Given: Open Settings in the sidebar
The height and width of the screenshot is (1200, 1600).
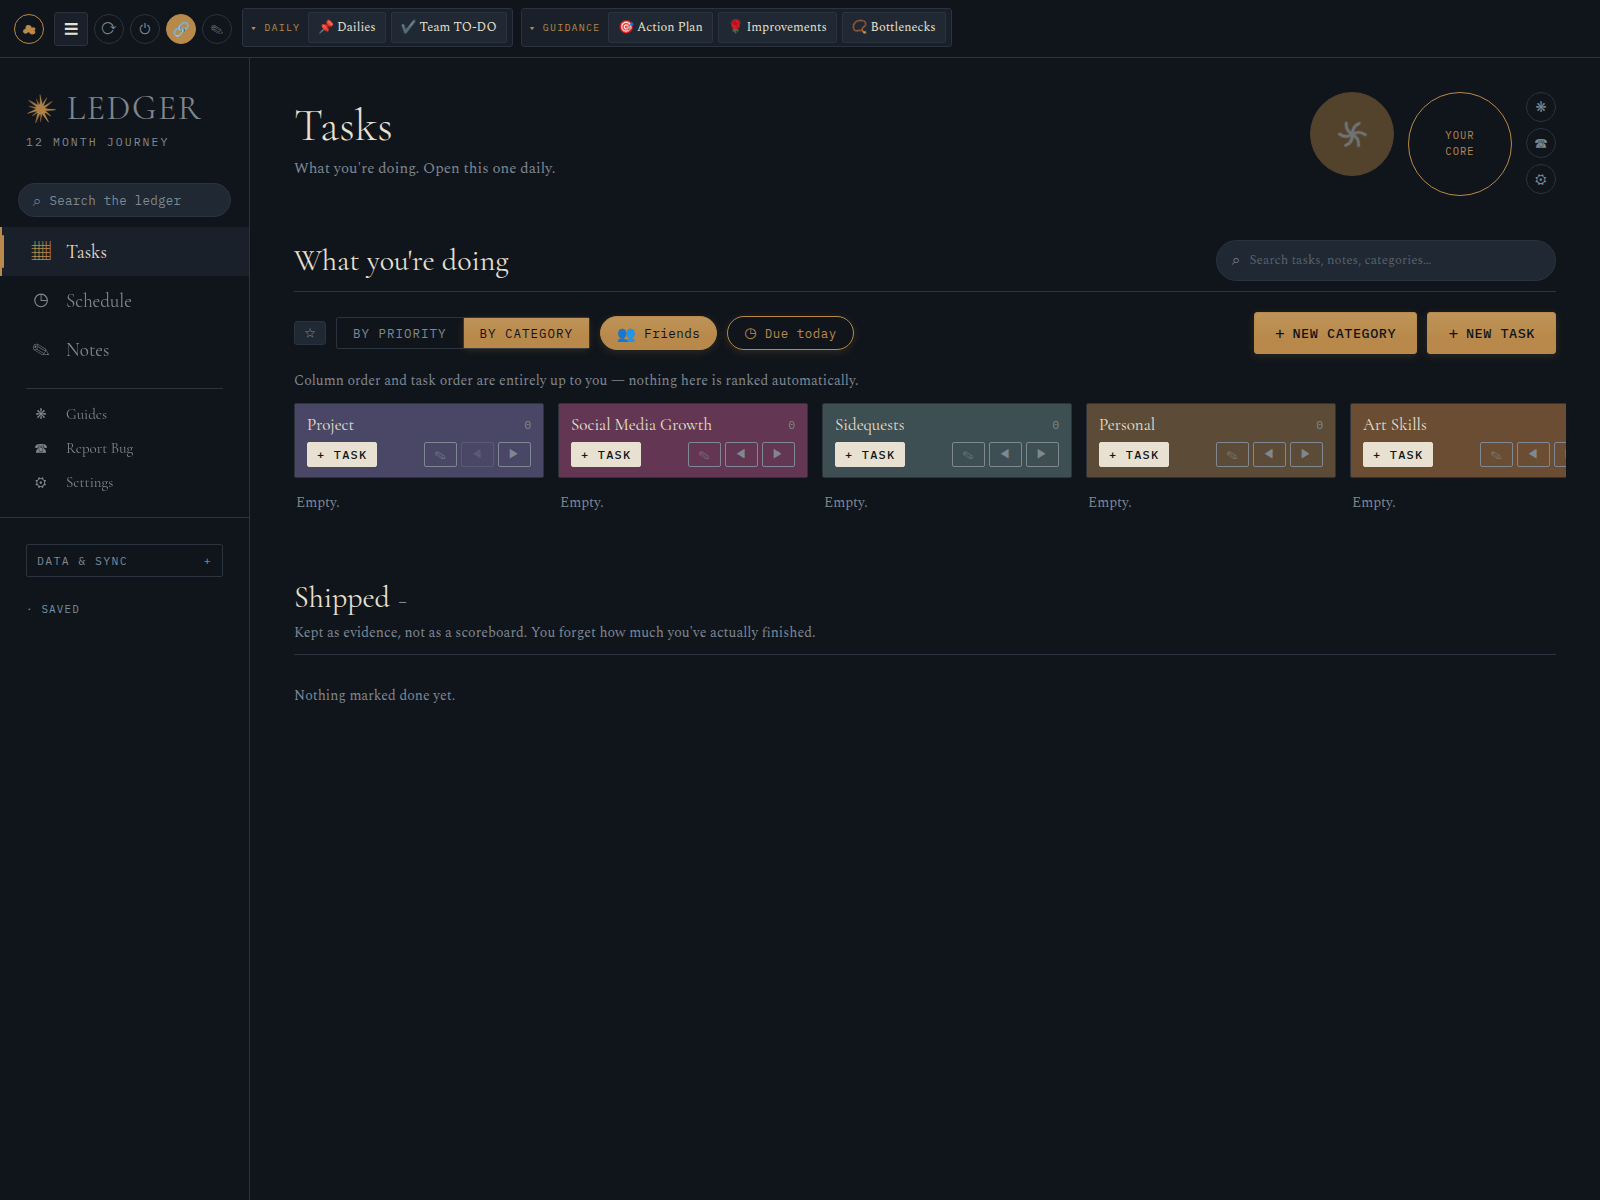Looking at the screenshot, I should 124,482.
